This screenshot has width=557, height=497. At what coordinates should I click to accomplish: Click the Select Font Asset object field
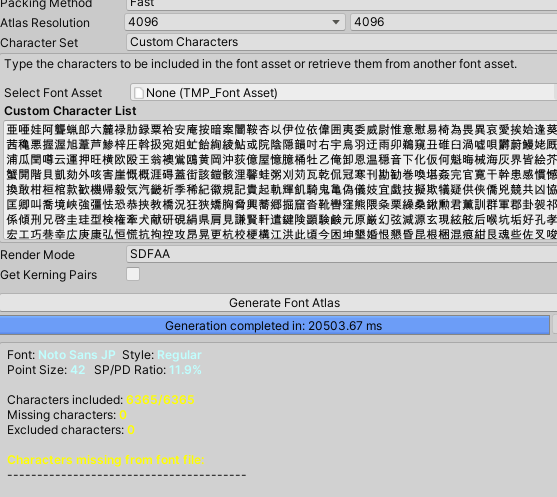[x=343, y=93]
